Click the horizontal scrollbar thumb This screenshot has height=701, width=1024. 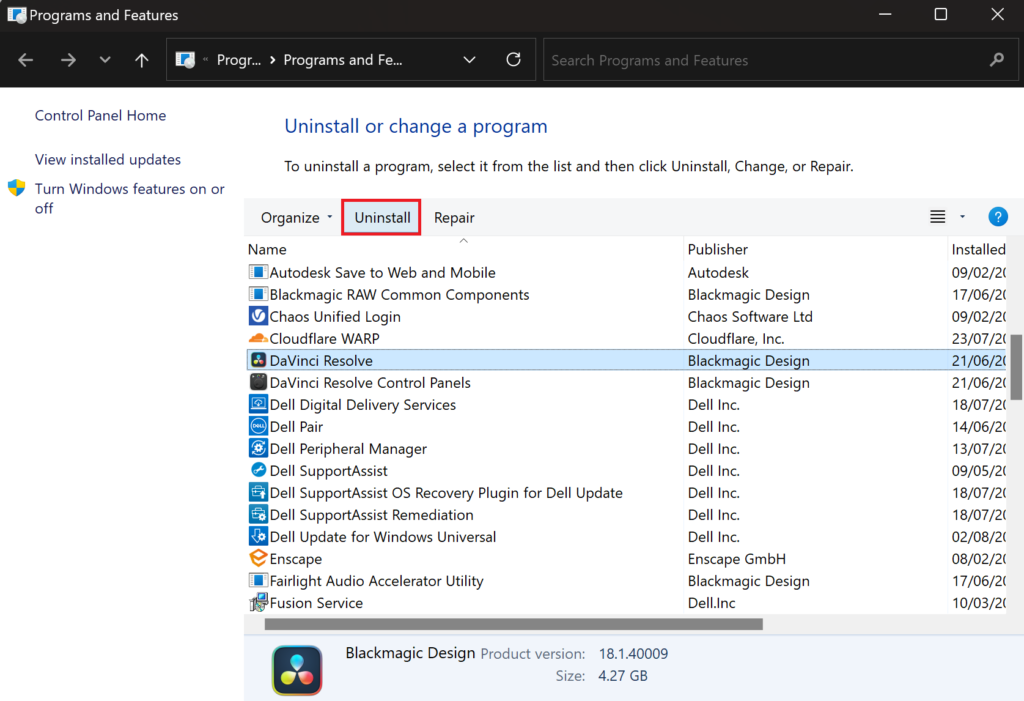pos(513,625)
